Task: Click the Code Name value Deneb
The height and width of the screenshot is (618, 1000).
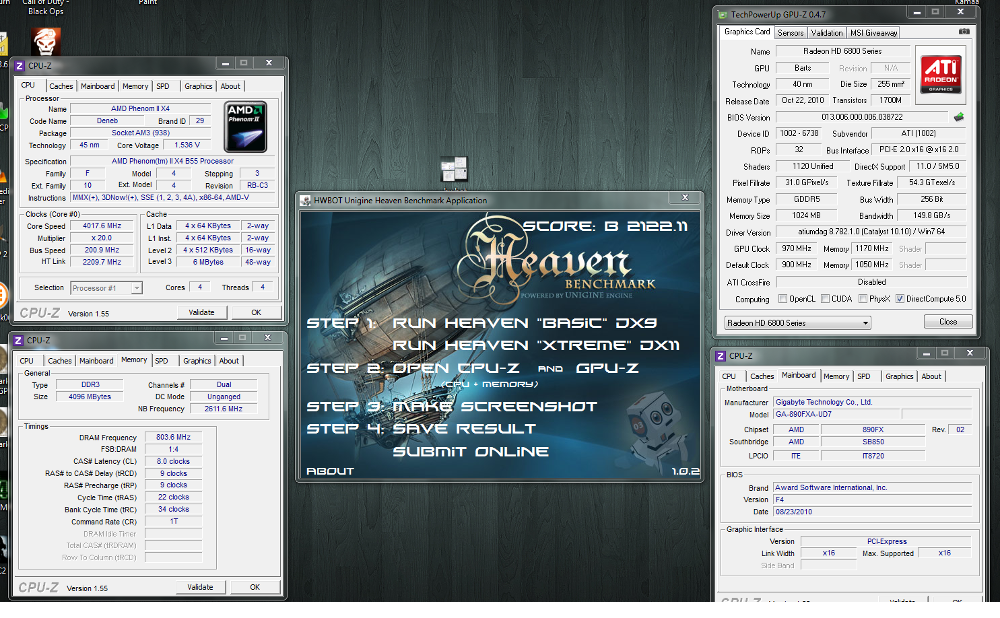Action: [x=107, y=121]
